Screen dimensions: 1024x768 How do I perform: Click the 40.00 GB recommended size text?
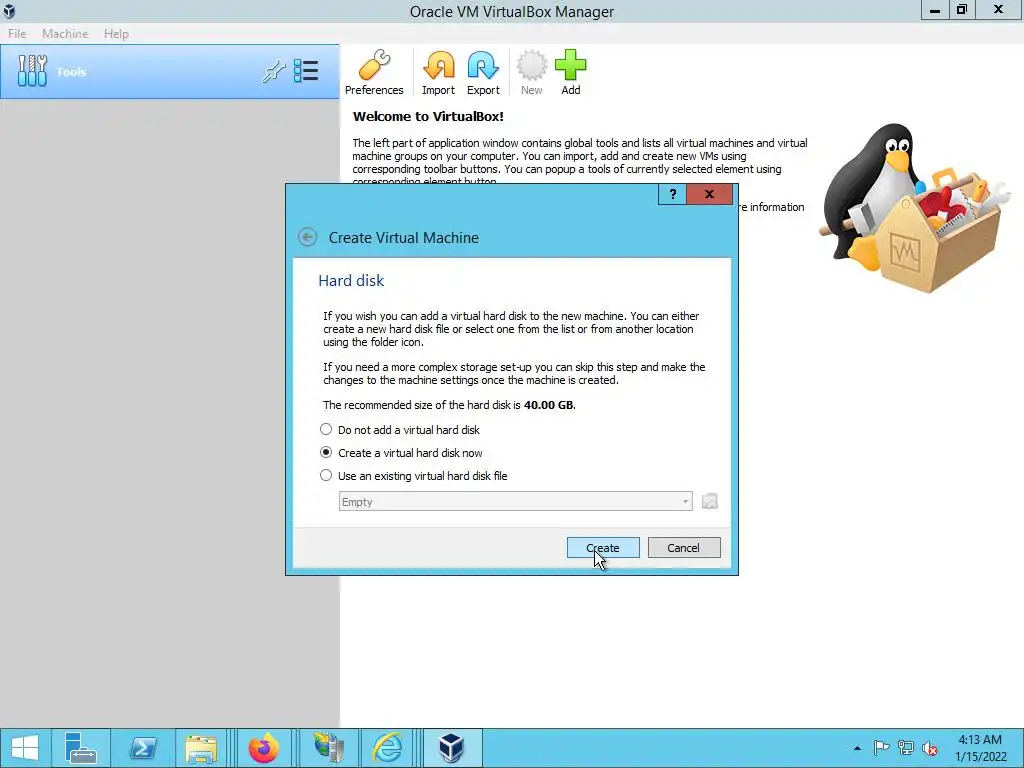tap(549, 405)
